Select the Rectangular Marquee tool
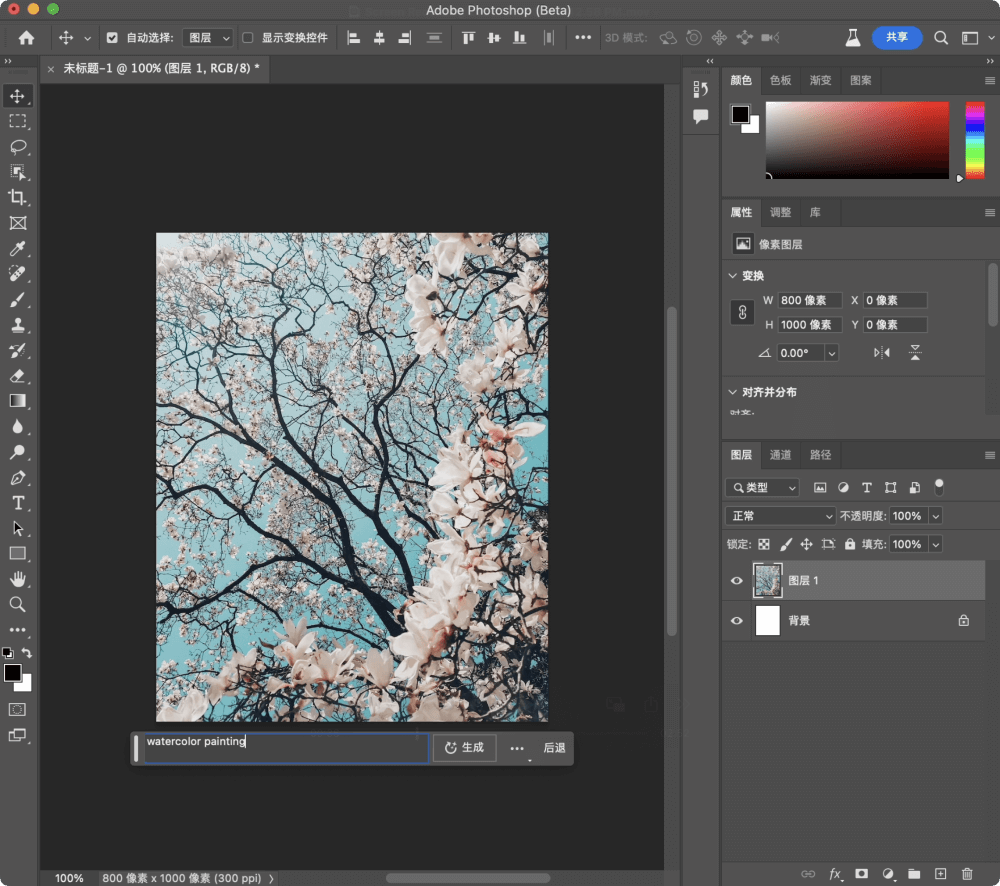This screenshot has width=1000, height=886. click(x=17, y=121)
